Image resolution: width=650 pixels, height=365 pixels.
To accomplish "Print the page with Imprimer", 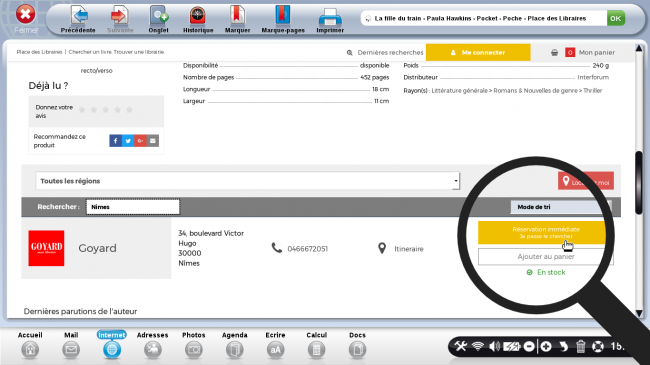I will tap(330, 19).
